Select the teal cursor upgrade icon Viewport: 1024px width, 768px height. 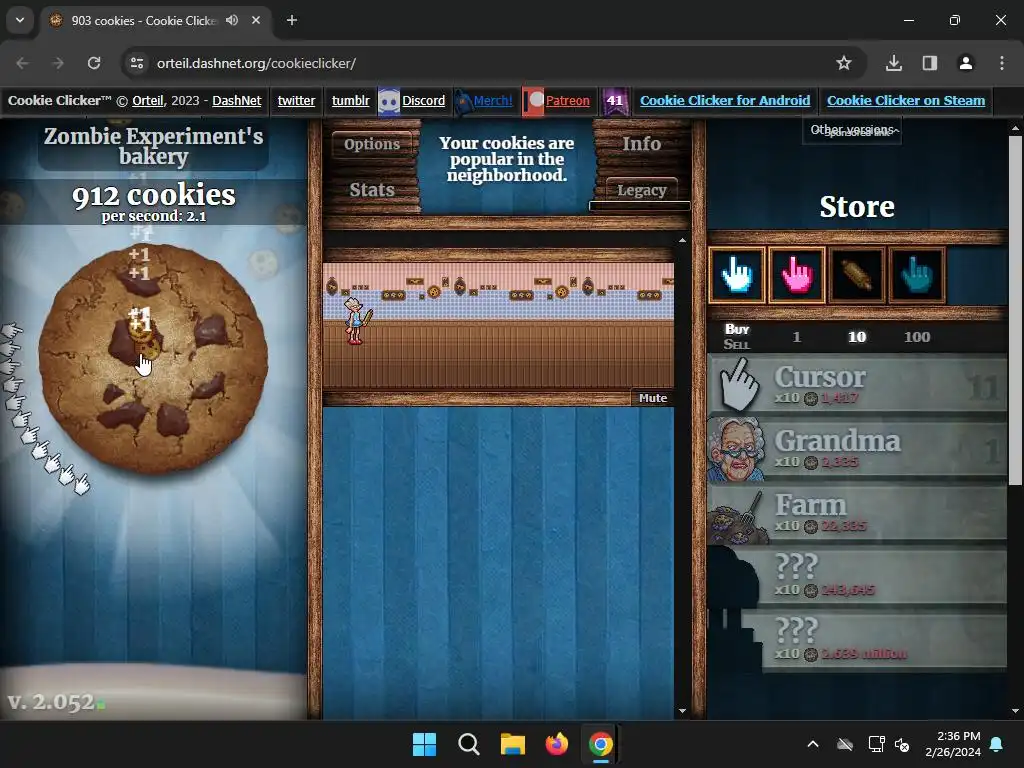(917, 275)
